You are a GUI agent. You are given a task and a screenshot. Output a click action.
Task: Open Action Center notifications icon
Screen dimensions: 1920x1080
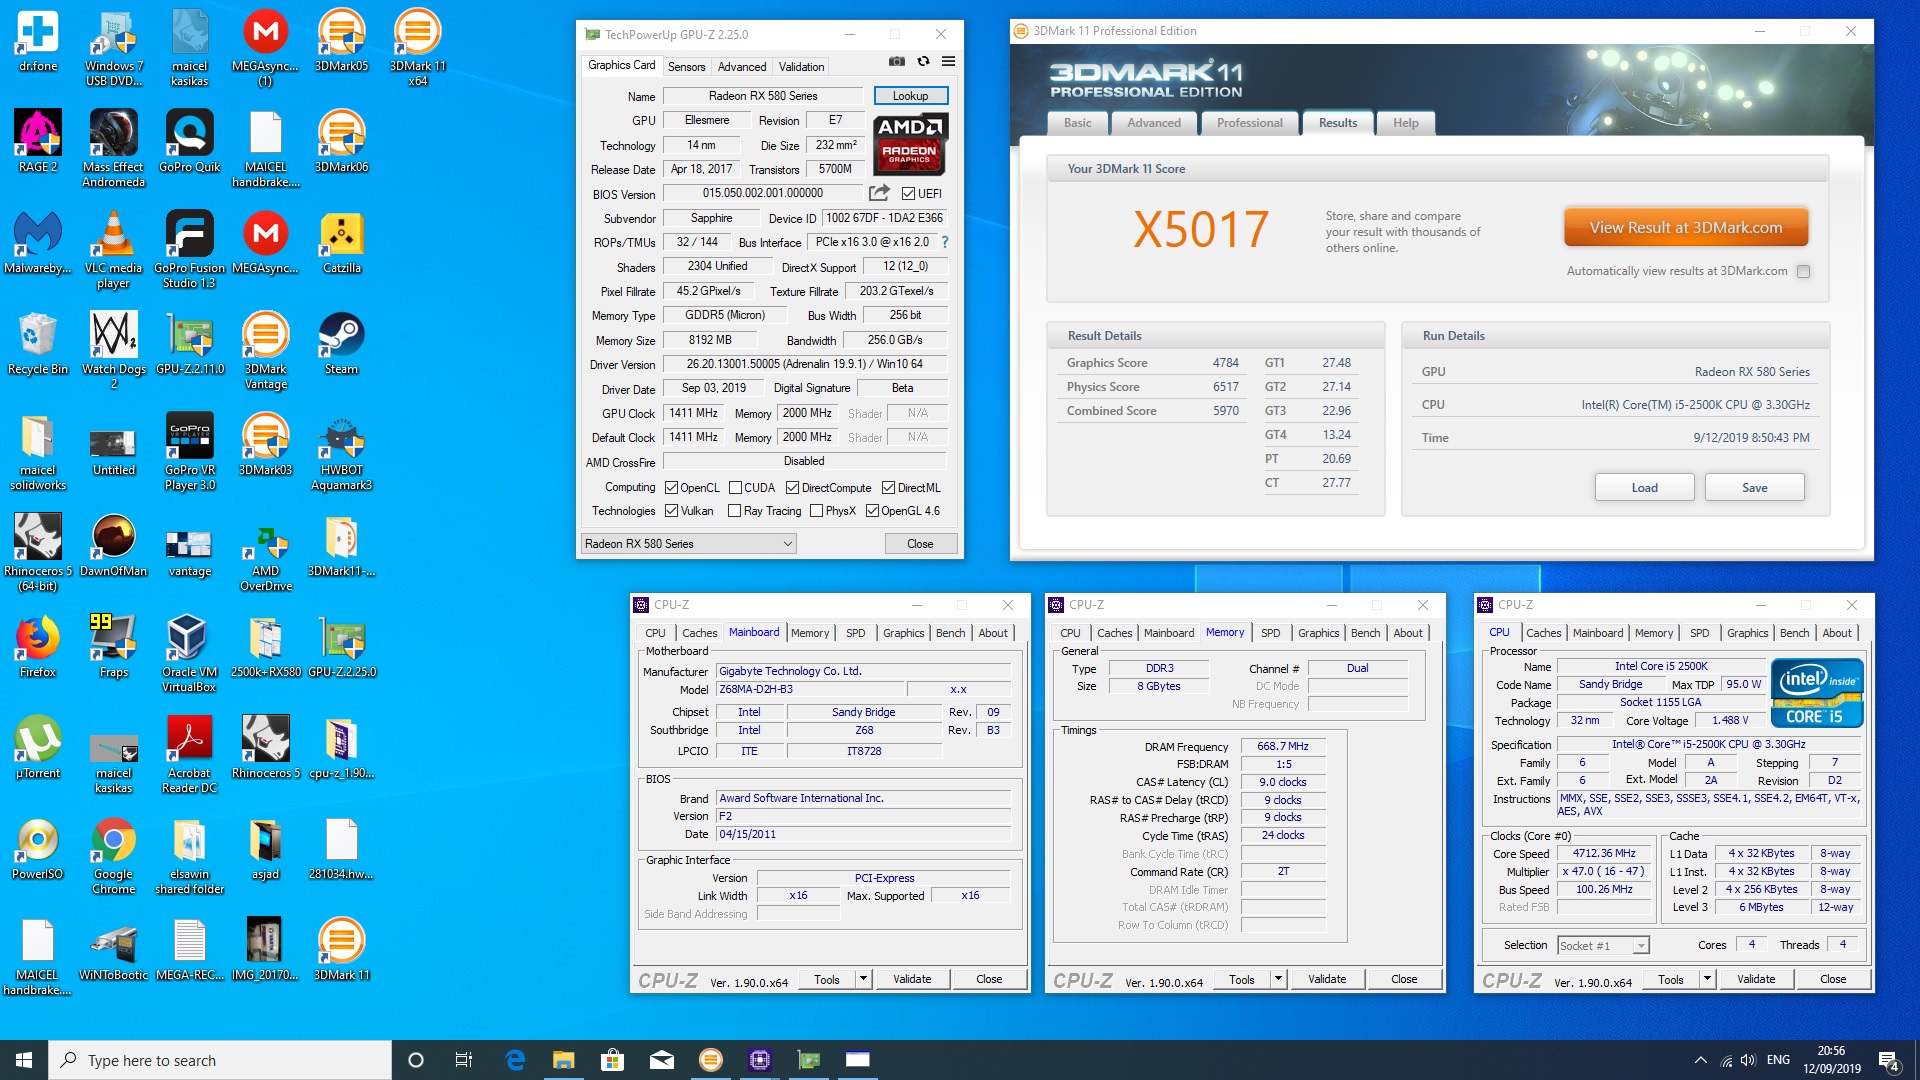1890,1060
